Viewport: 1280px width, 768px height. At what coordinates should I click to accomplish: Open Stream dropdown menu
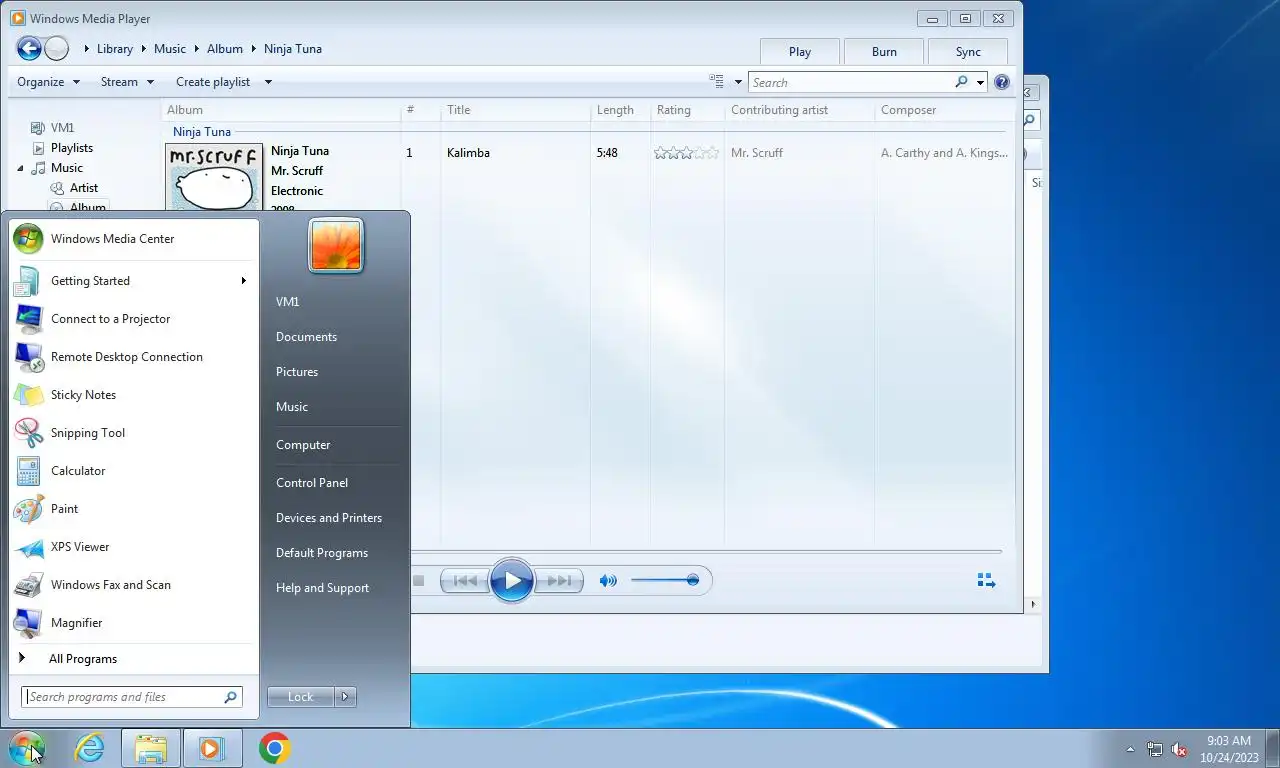[x=127, y=82]
